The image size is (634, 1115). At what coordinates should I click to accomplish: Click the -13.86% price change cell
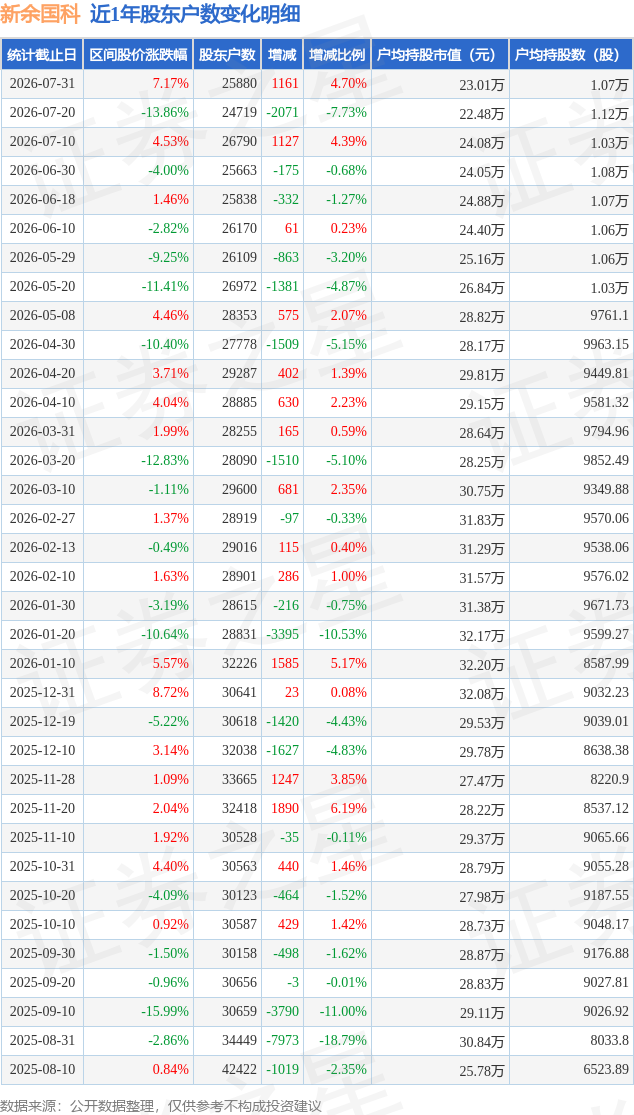point(164,112)
